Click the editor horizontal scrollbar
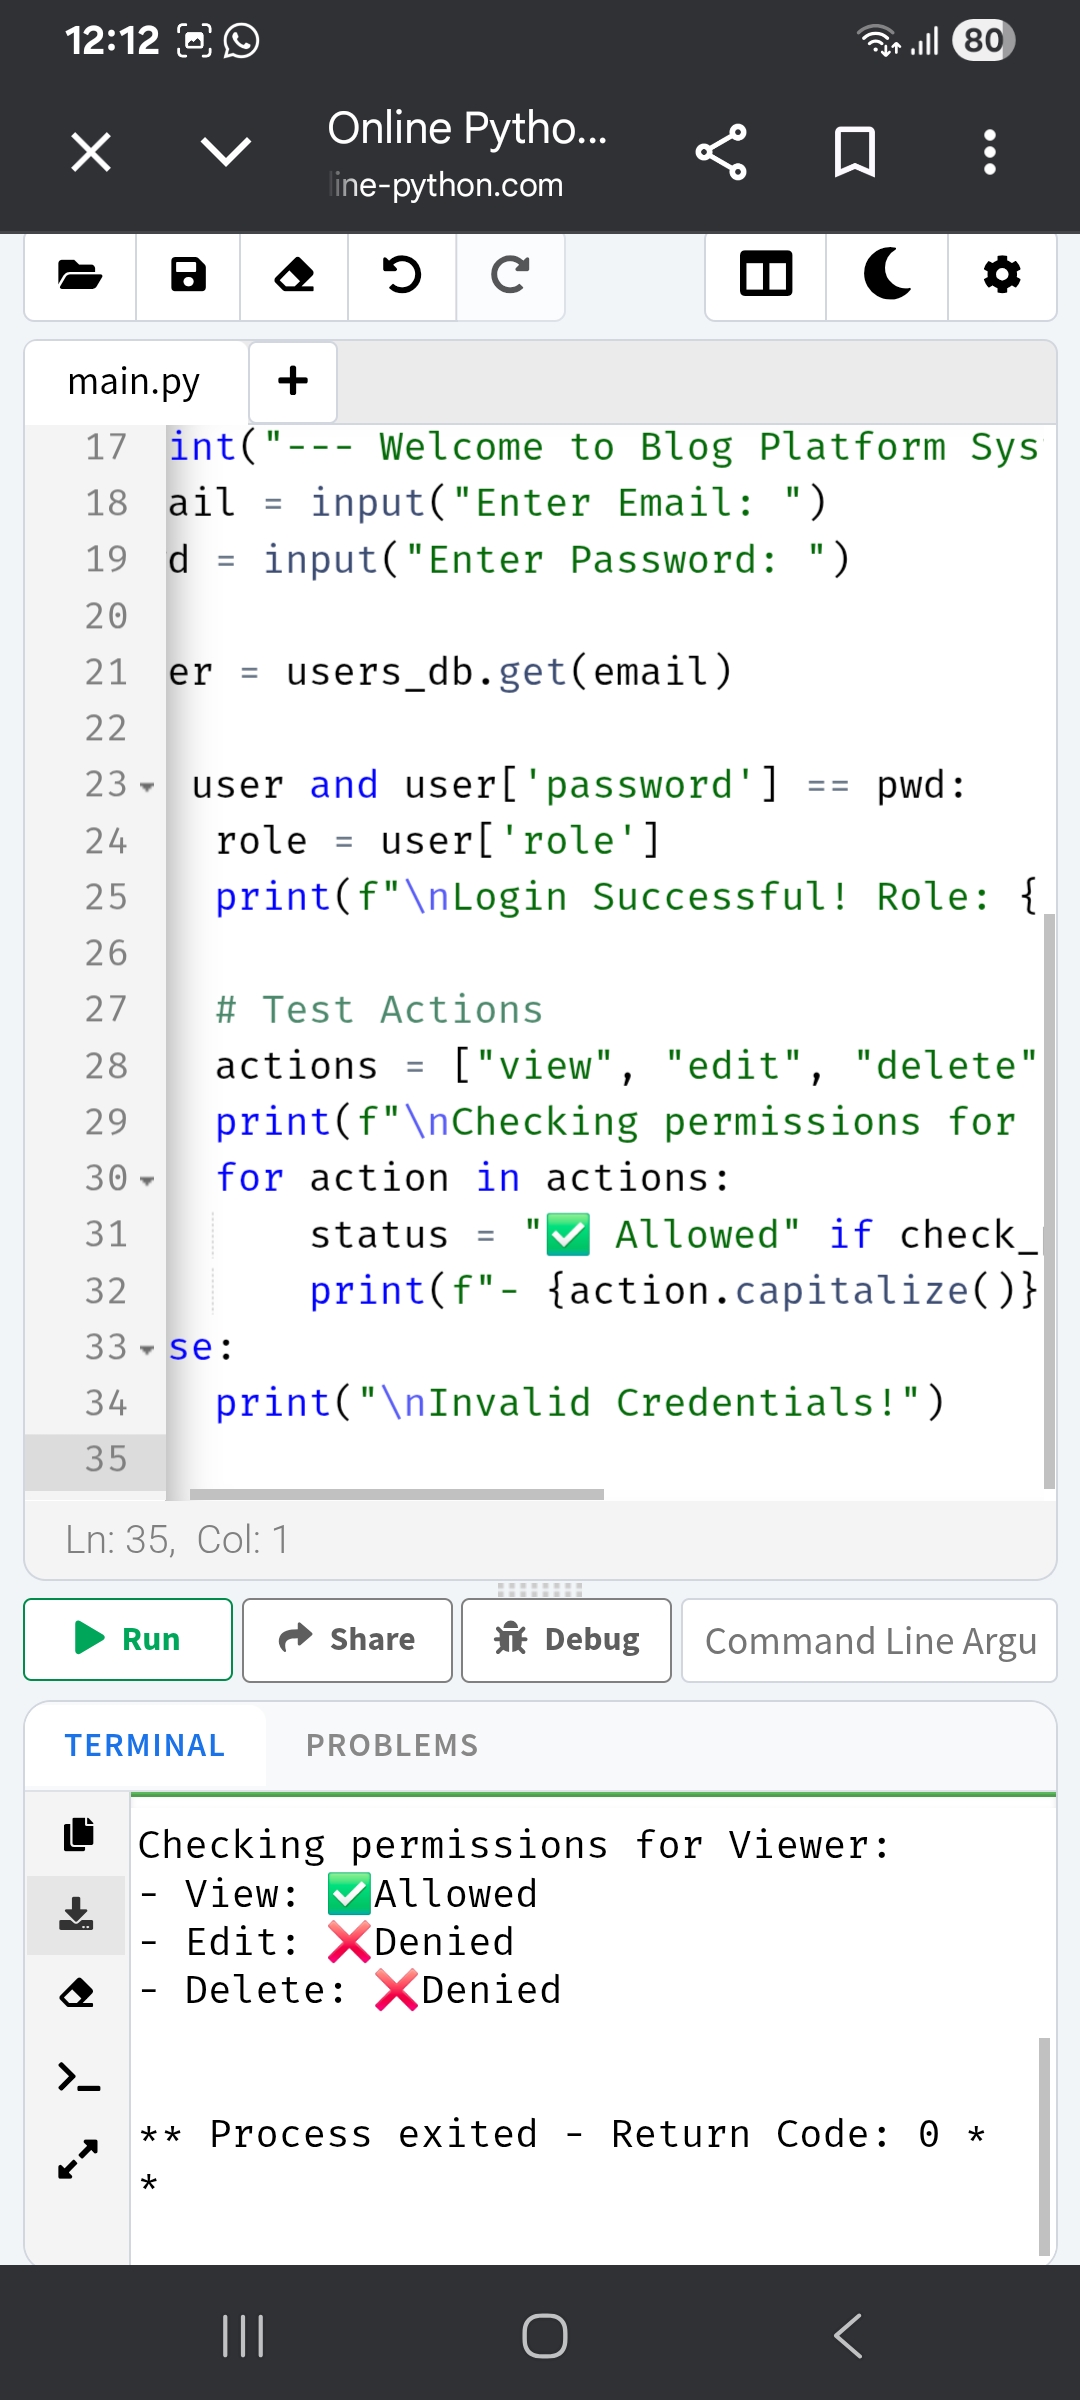Image resolution: width=1080 pixels, height=2400 pixels. tap(397, 1494)
